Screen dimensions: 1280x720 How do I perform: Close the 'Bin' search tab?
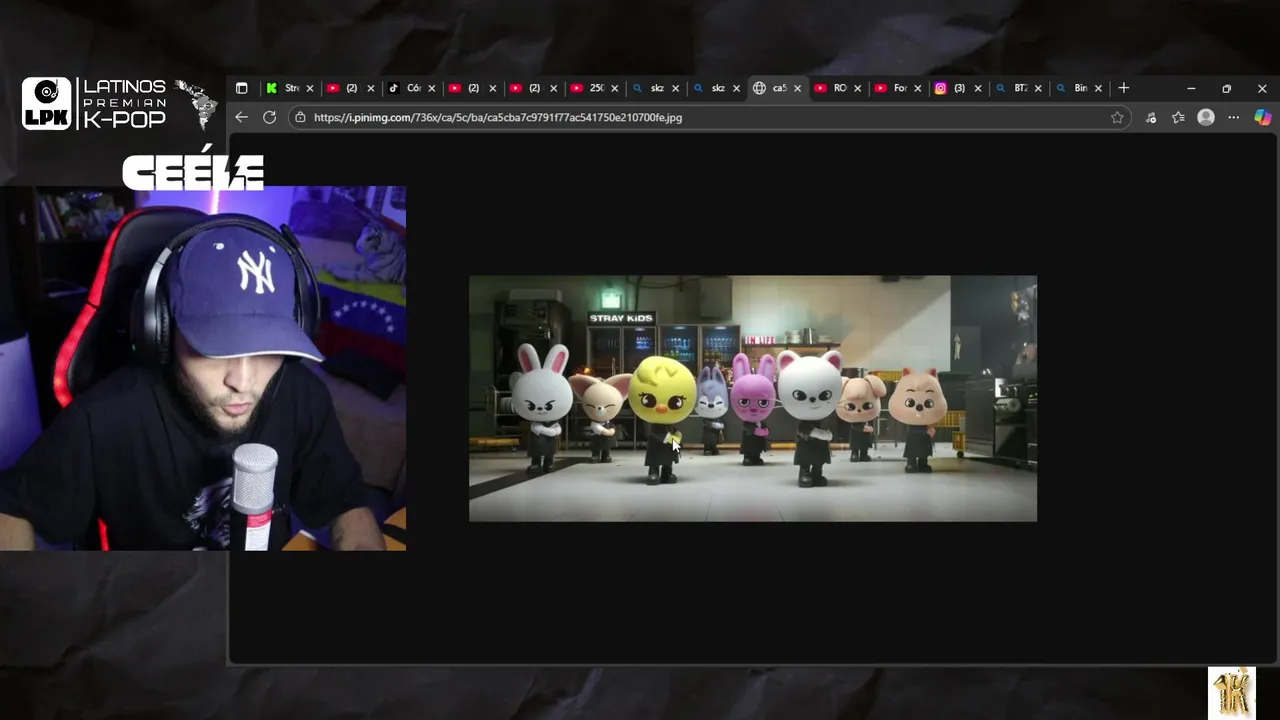click(1098, 88)
